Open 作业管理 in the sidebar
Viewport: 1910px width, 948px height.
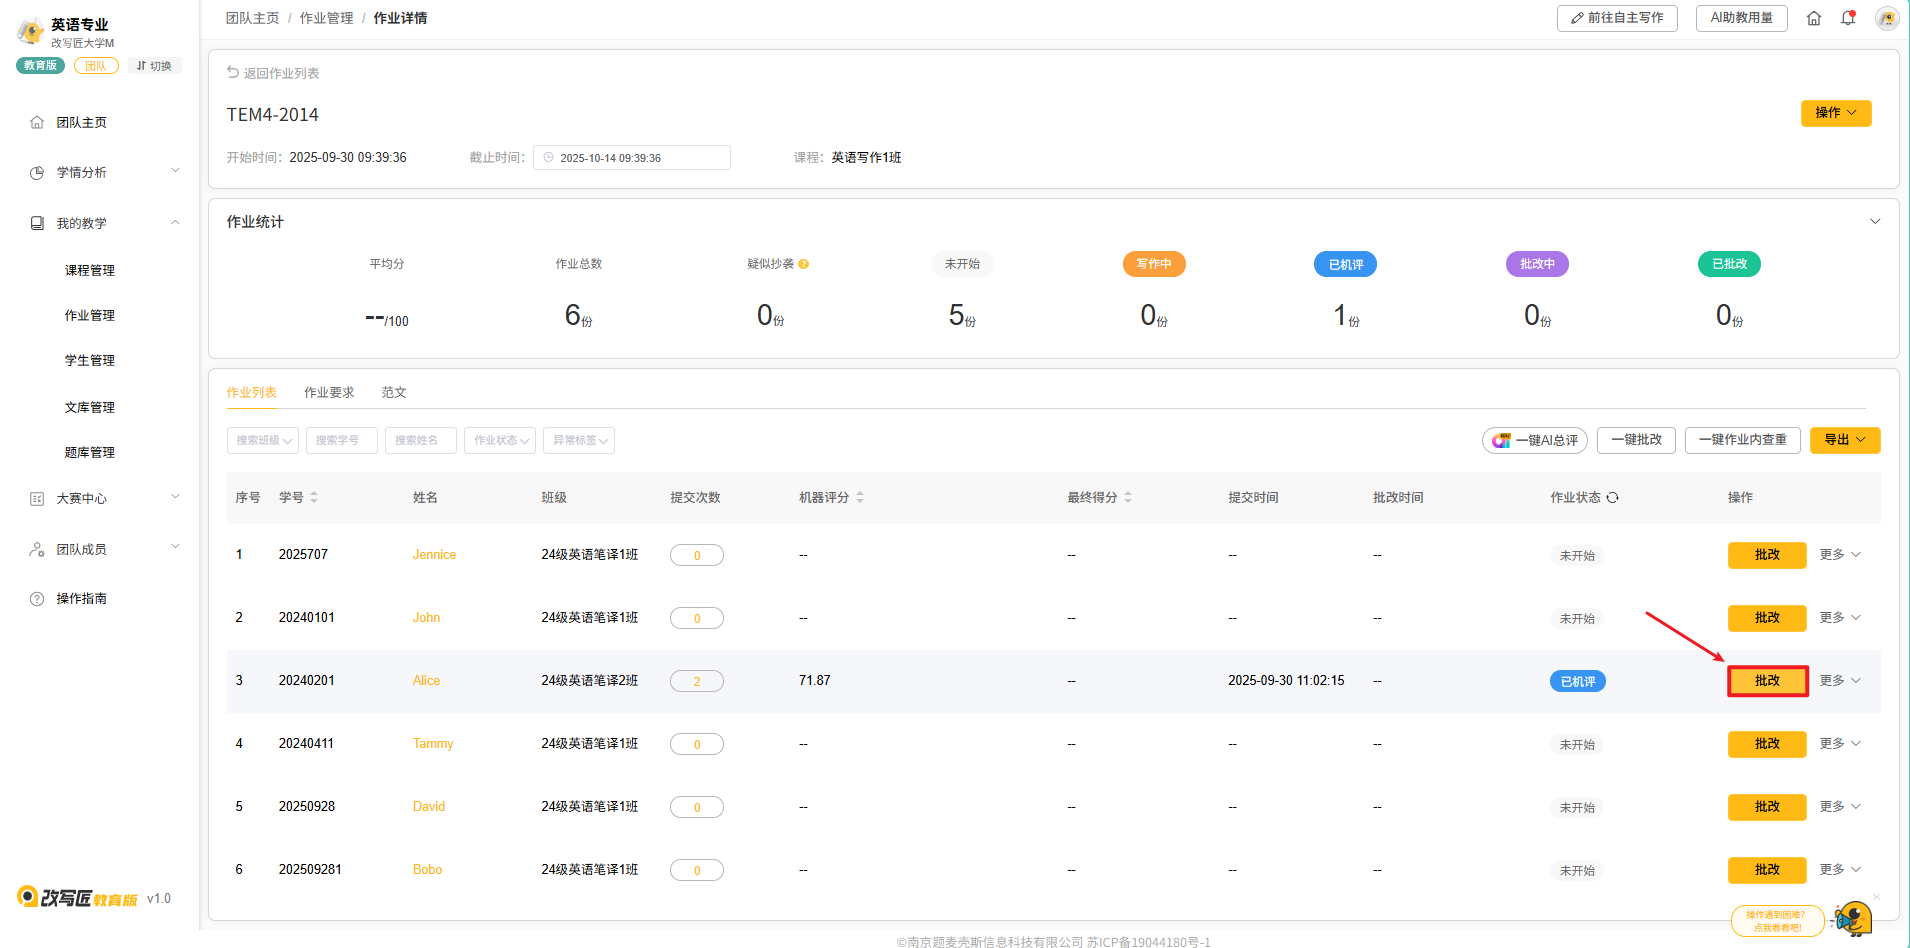[x=90, y=316]
